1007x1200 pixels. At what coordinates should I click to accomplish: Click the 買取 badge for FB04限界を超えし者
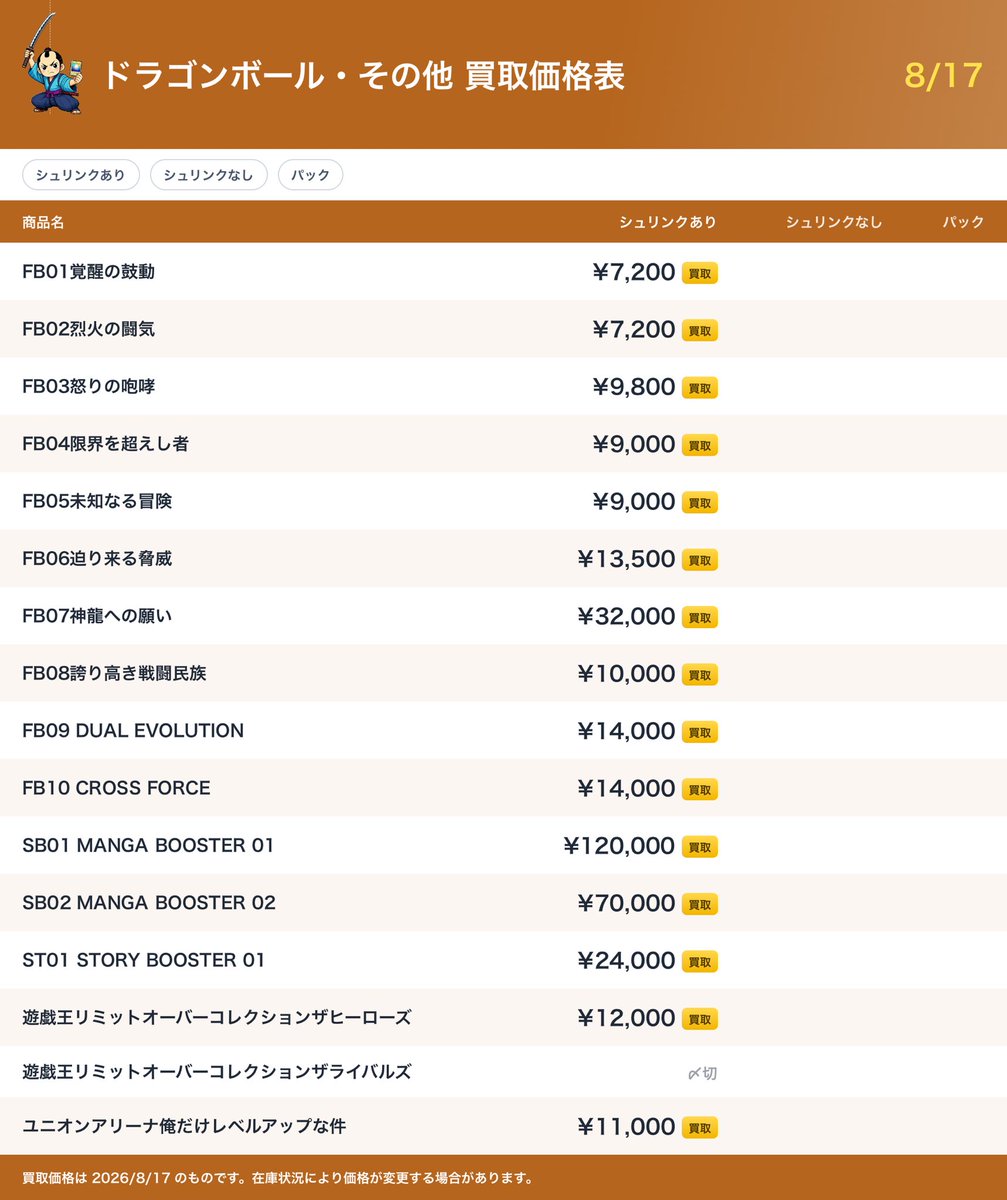pos(700,445)
